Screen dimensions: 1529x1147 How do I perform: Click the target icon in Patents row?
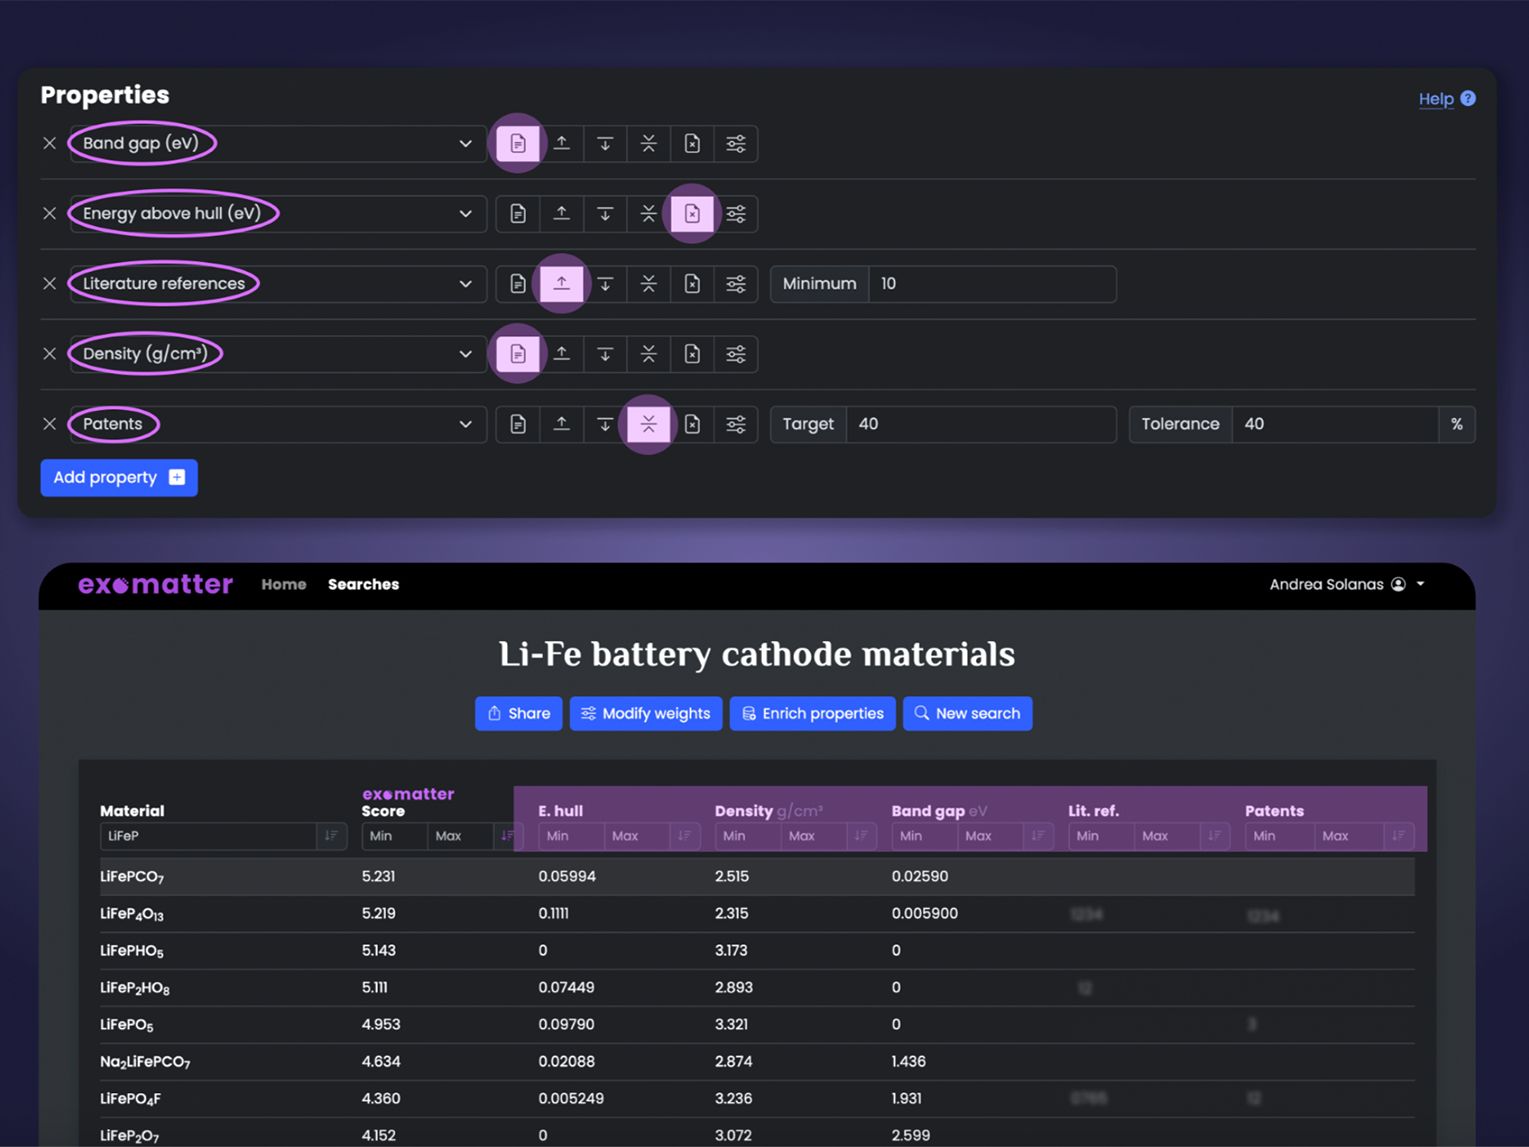648,424
